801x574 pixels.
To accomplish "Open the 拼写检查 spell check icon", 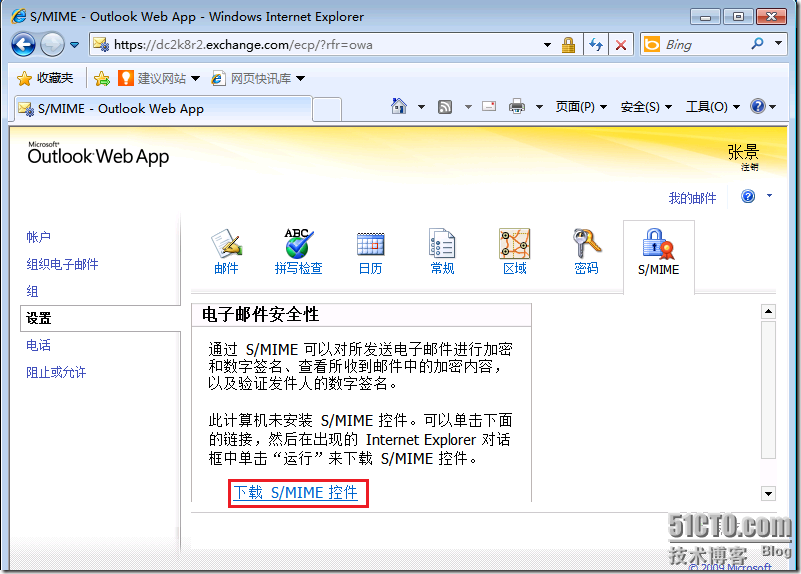I will pyautogui.click(x=298, y=251).
